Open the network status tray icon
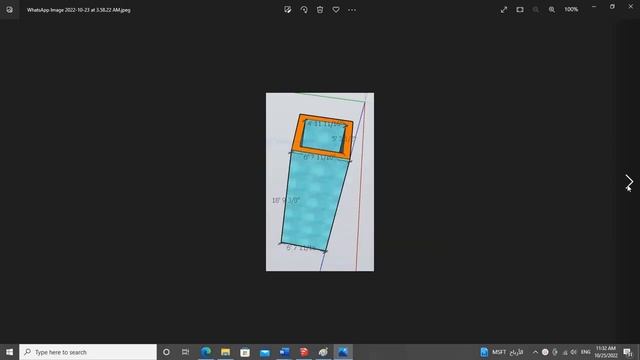Image resolution: width=640 pixels, height=360 pixels. coord(565,352)
